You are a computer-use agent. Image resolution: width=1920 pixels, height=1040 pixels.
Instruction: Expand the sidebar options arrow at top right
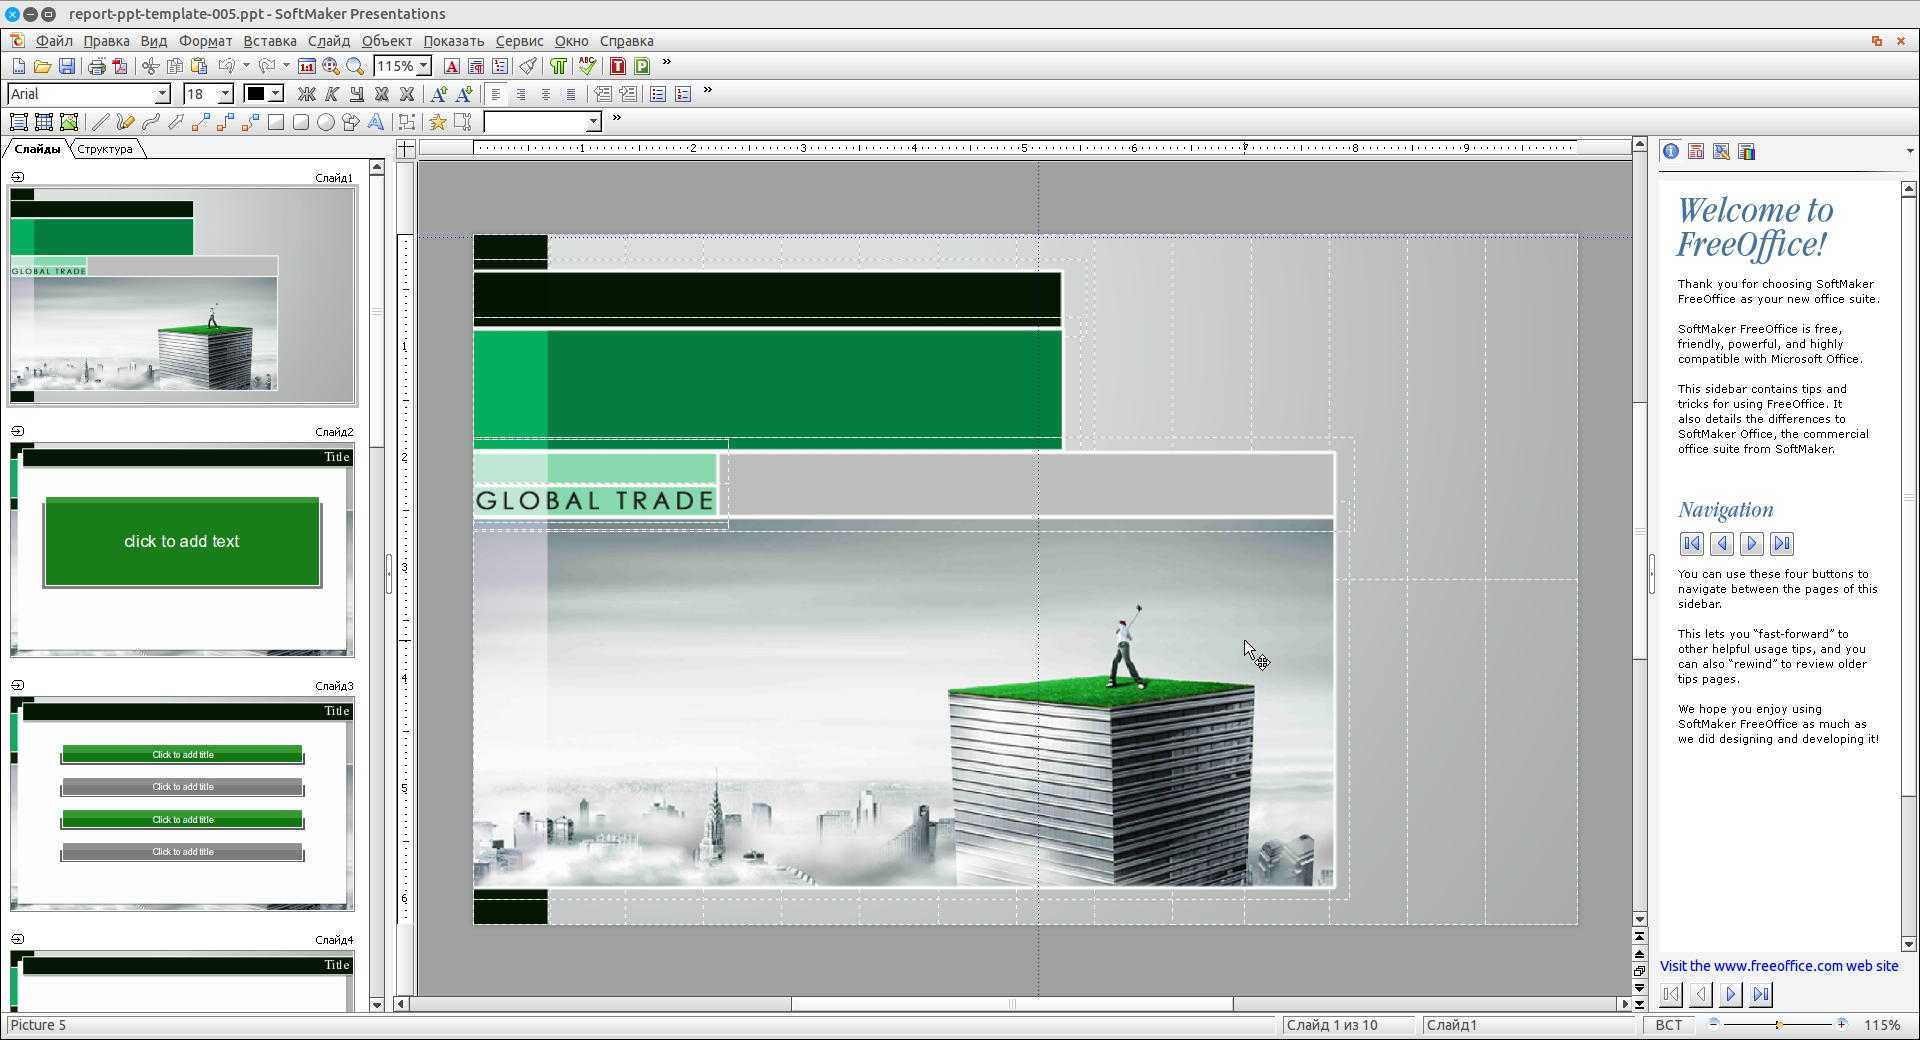click(1910, 151)
